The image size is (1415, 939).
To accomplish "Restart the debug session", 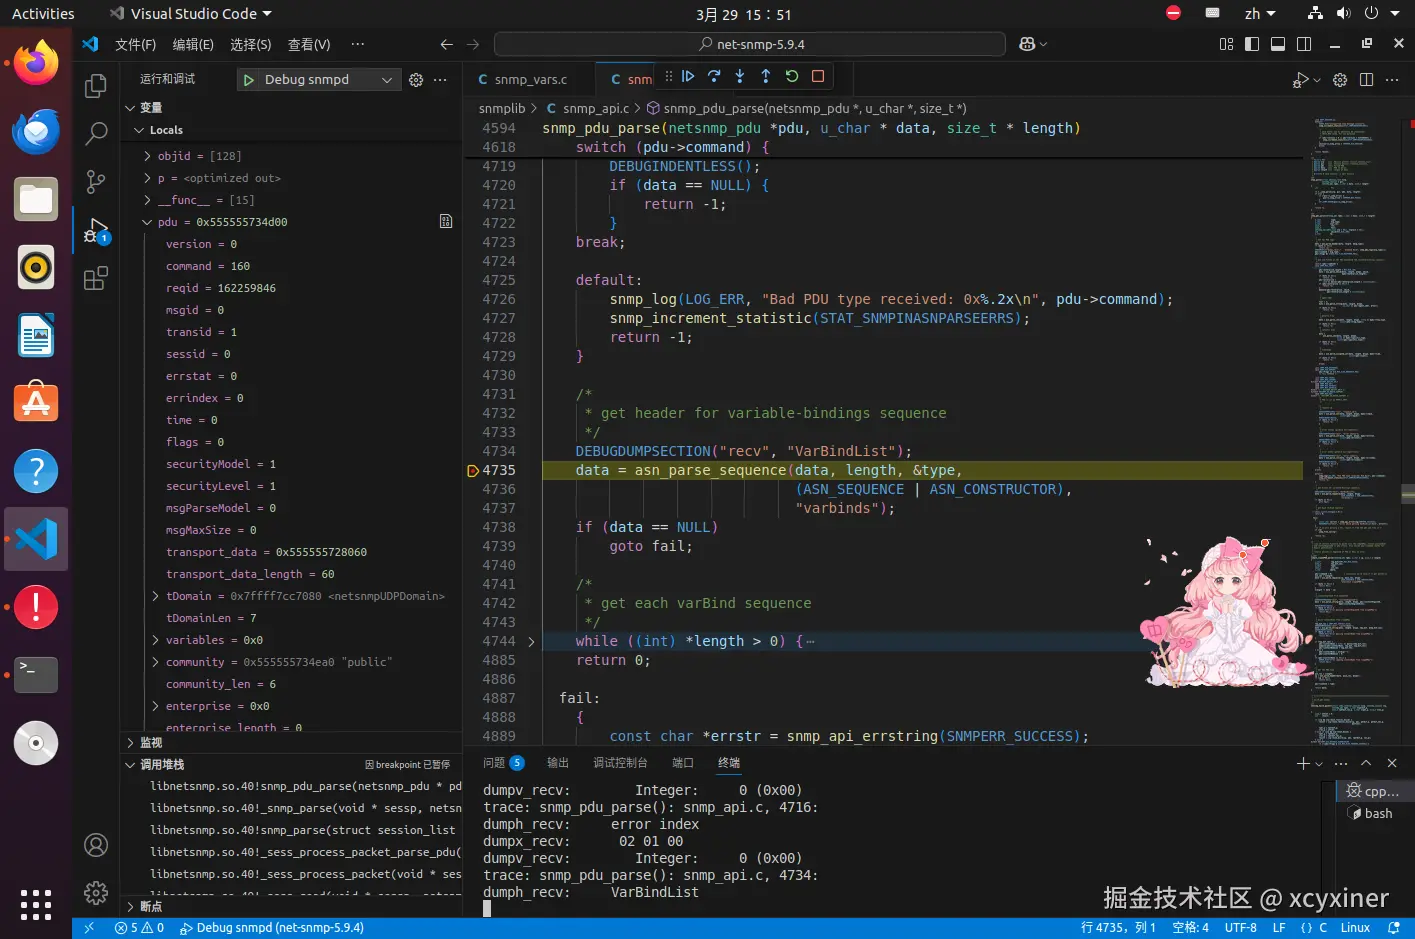I will [792, 76].
